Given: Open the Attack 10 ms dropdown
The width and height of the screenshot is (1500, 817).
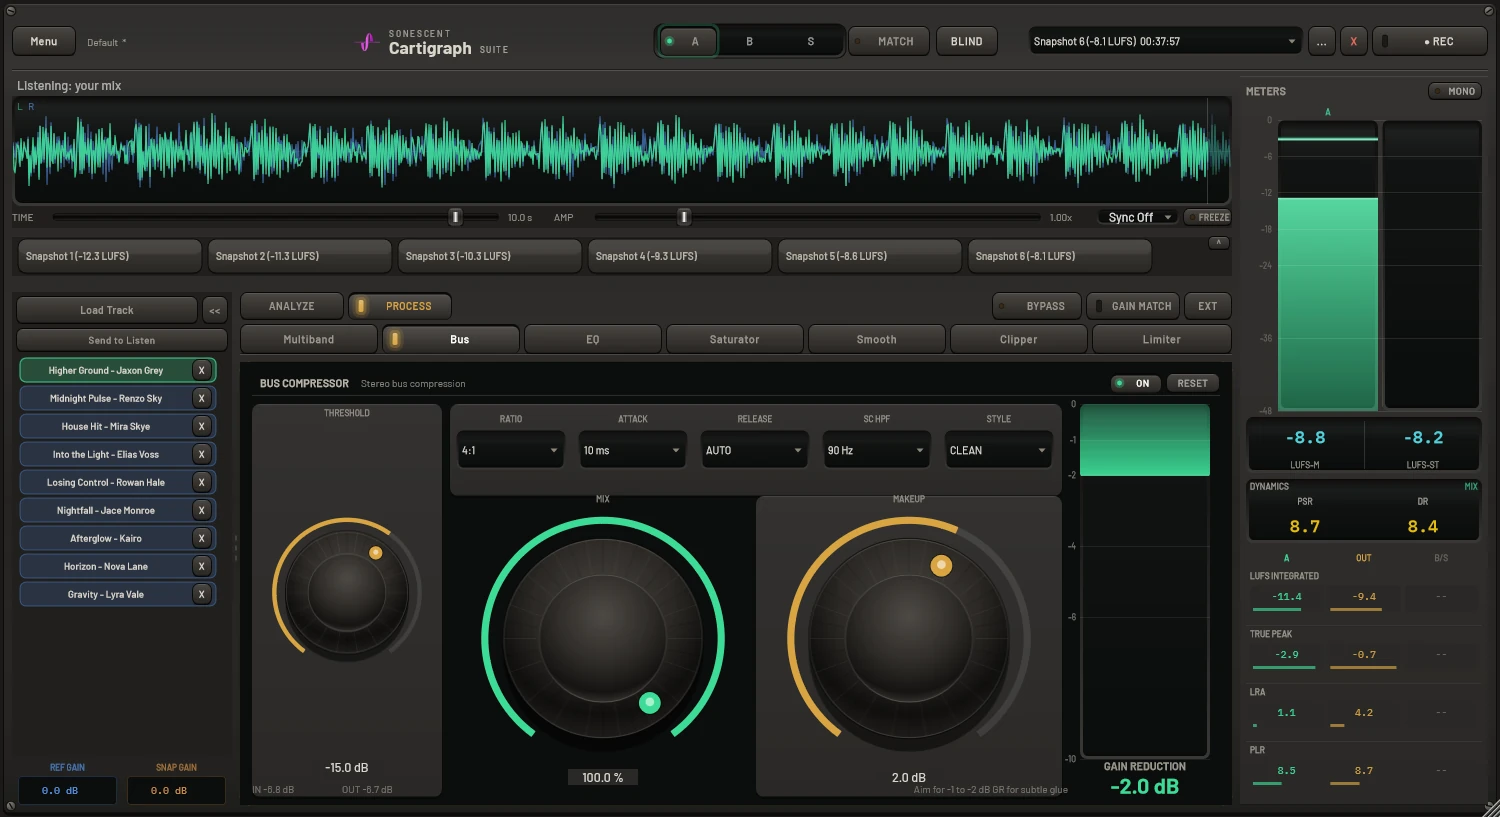Looking at the screenshot, I should tap(632, 450).
